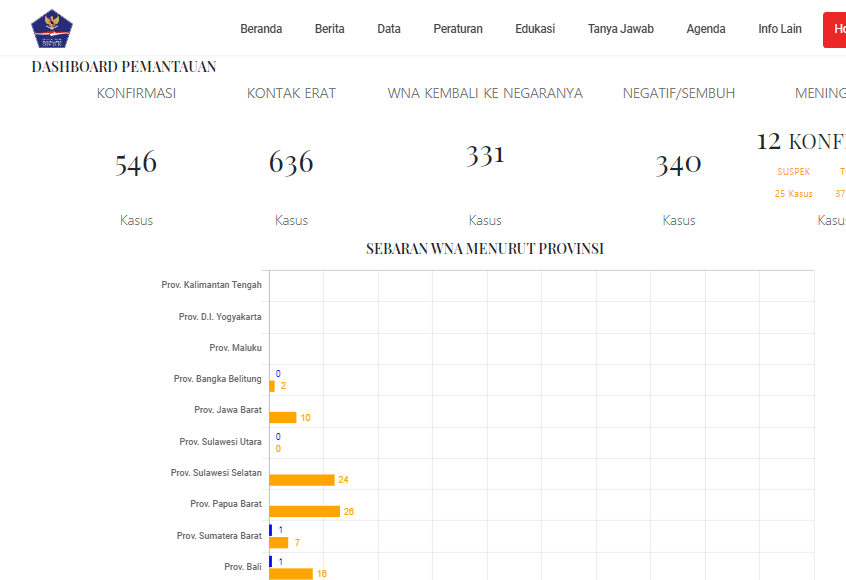
Task: Click the 636 Kontak Erat figure
Action: (x=291, y=163)
